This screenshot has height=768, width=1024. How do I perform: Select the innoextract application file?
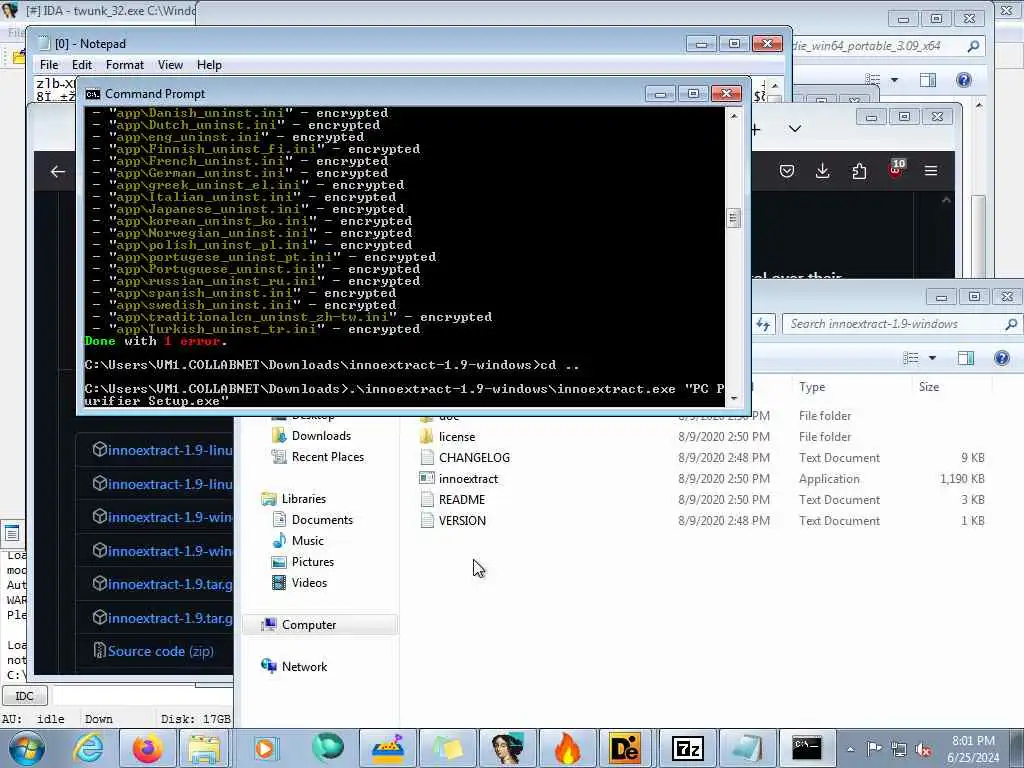click(468, 479)
